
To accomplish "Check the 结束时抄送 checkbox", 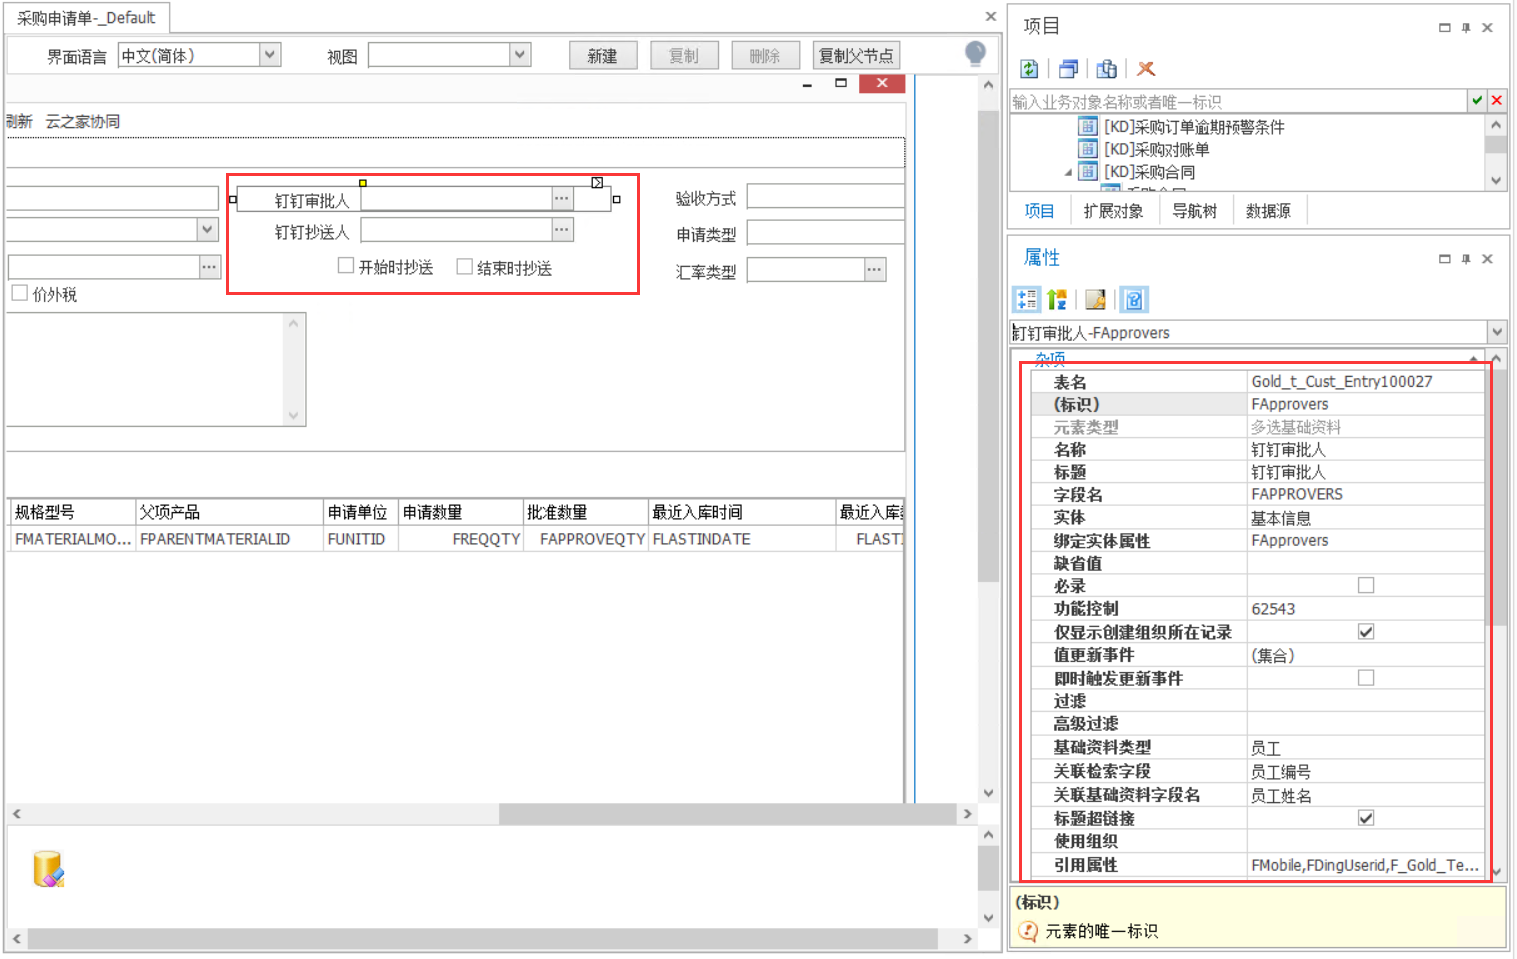I will pyautogui.click(x=464, y=266).
